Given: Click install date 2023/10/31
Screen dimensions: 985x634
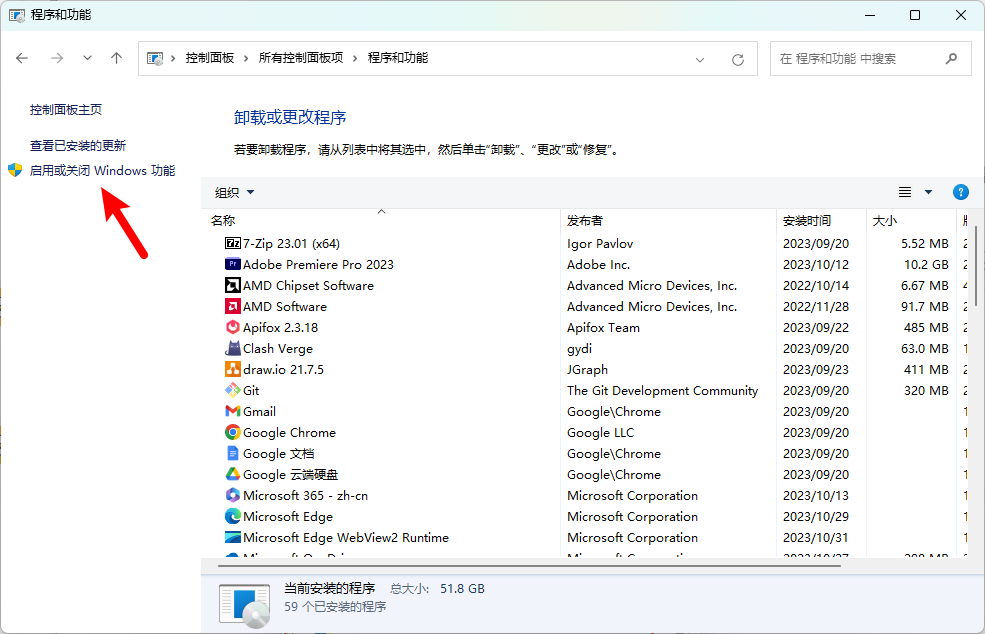Looking at the screenshot, I should pos(815,537).
